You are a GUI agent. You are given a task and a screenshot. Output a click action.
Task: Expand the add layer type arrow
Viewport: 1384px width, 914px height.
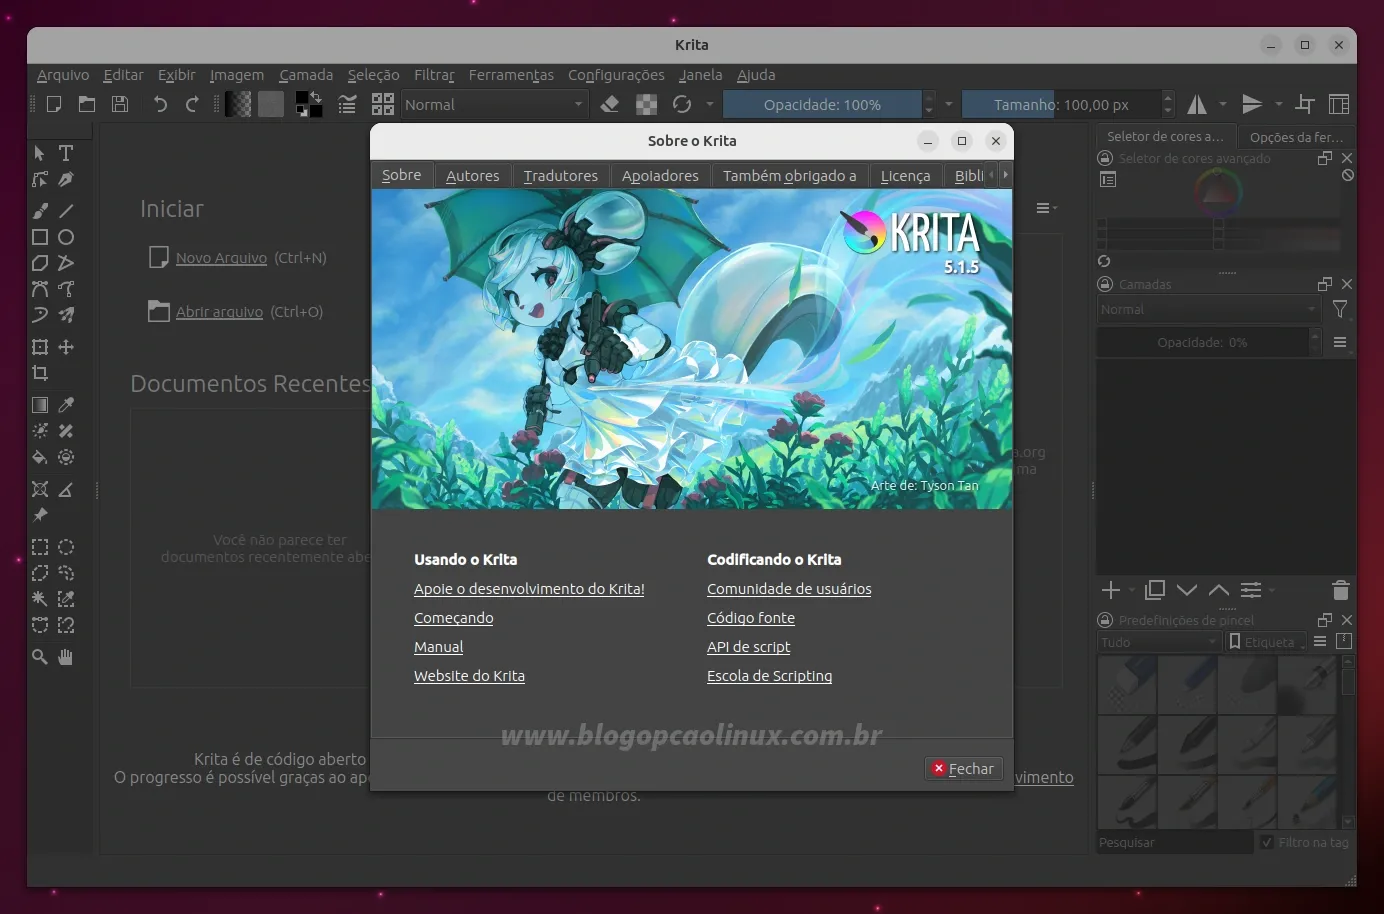point(1132,590)
